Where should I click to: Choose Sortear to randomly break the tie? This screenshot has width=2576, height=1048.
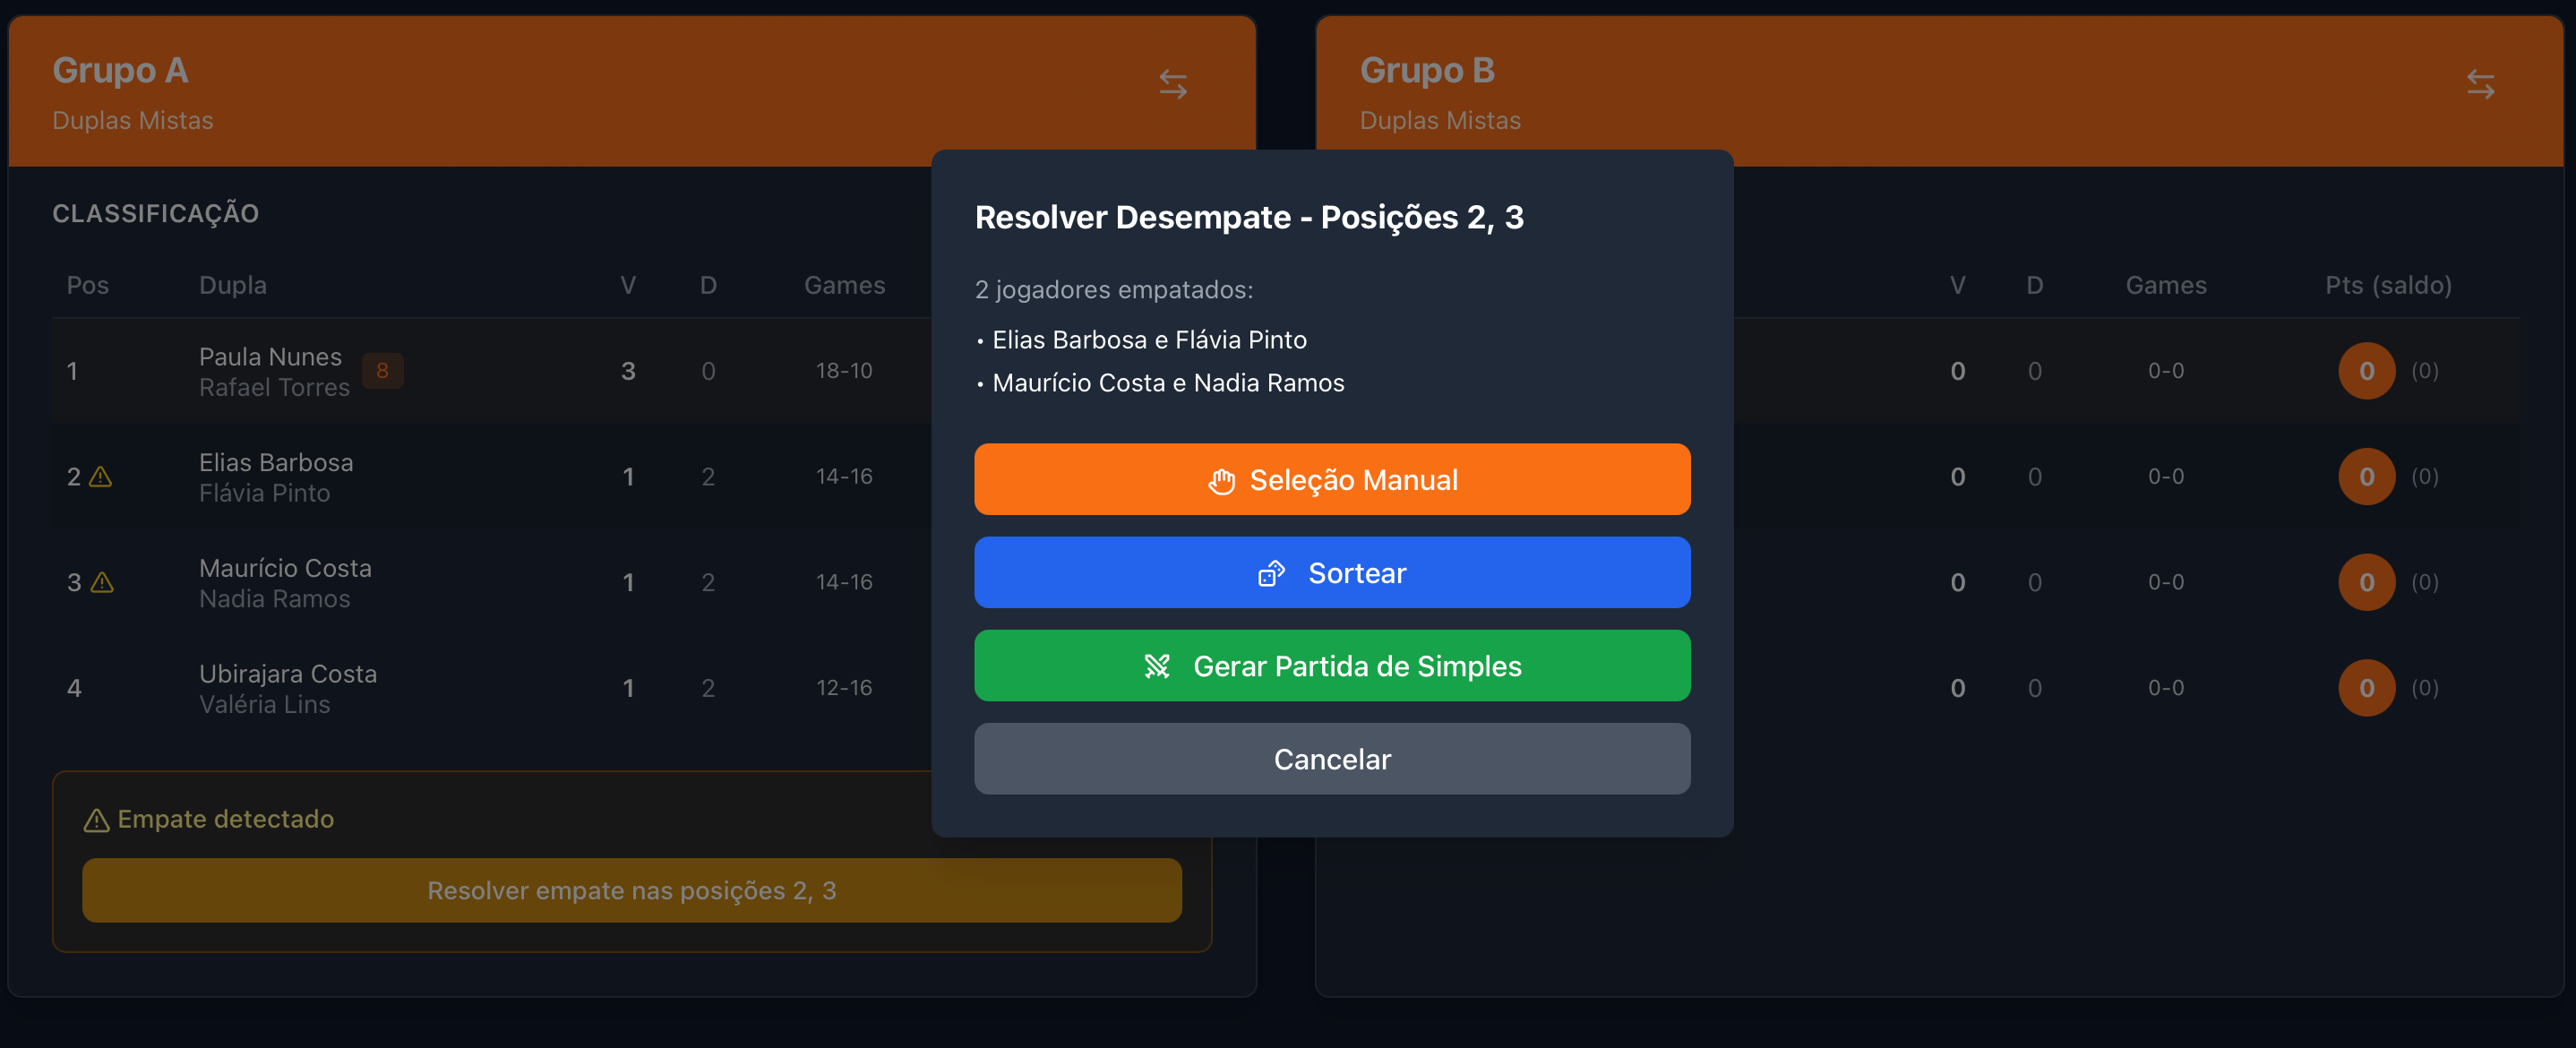click(1332, 572)
